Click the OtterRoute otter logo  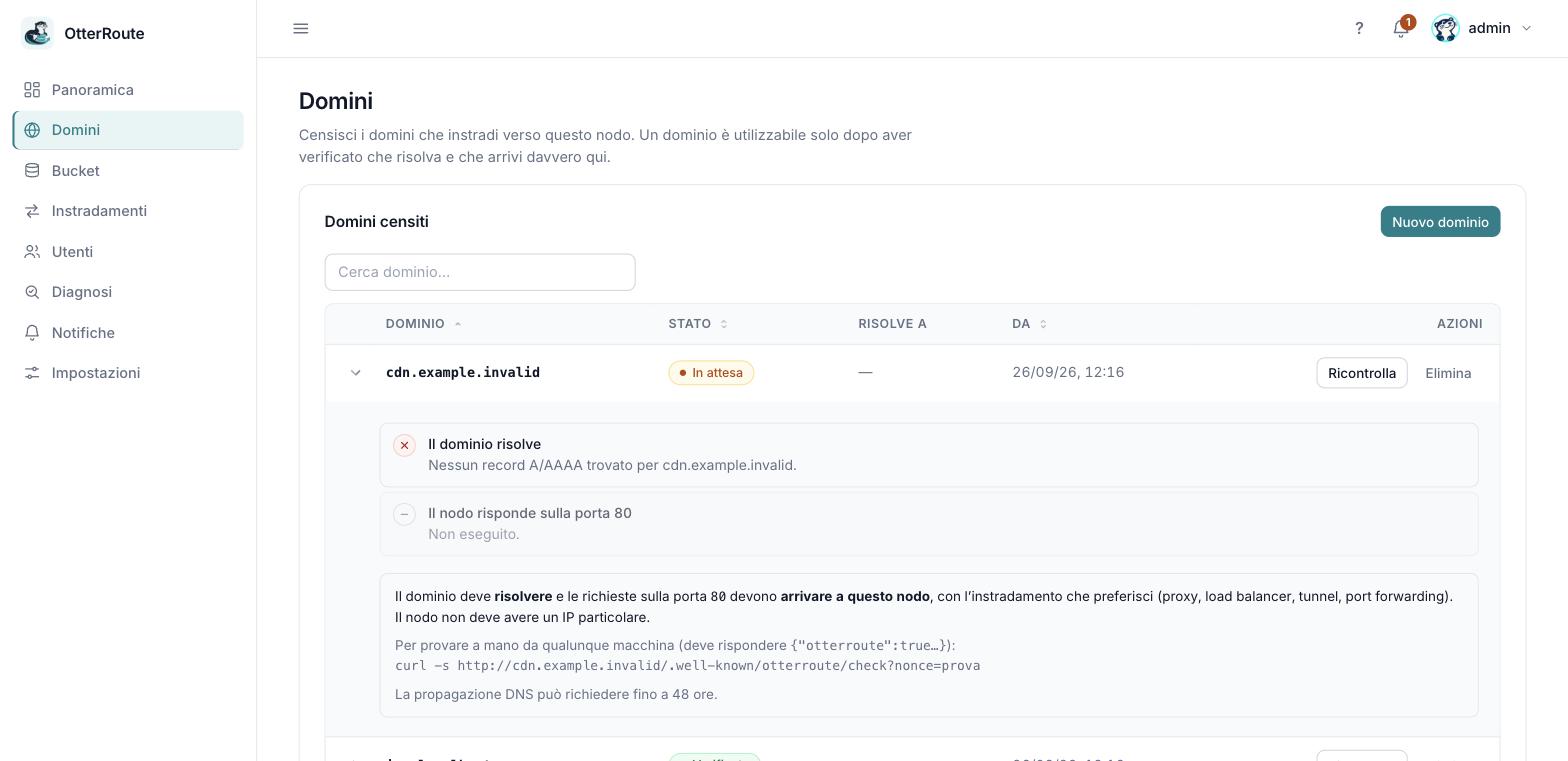tap(38, 33)
